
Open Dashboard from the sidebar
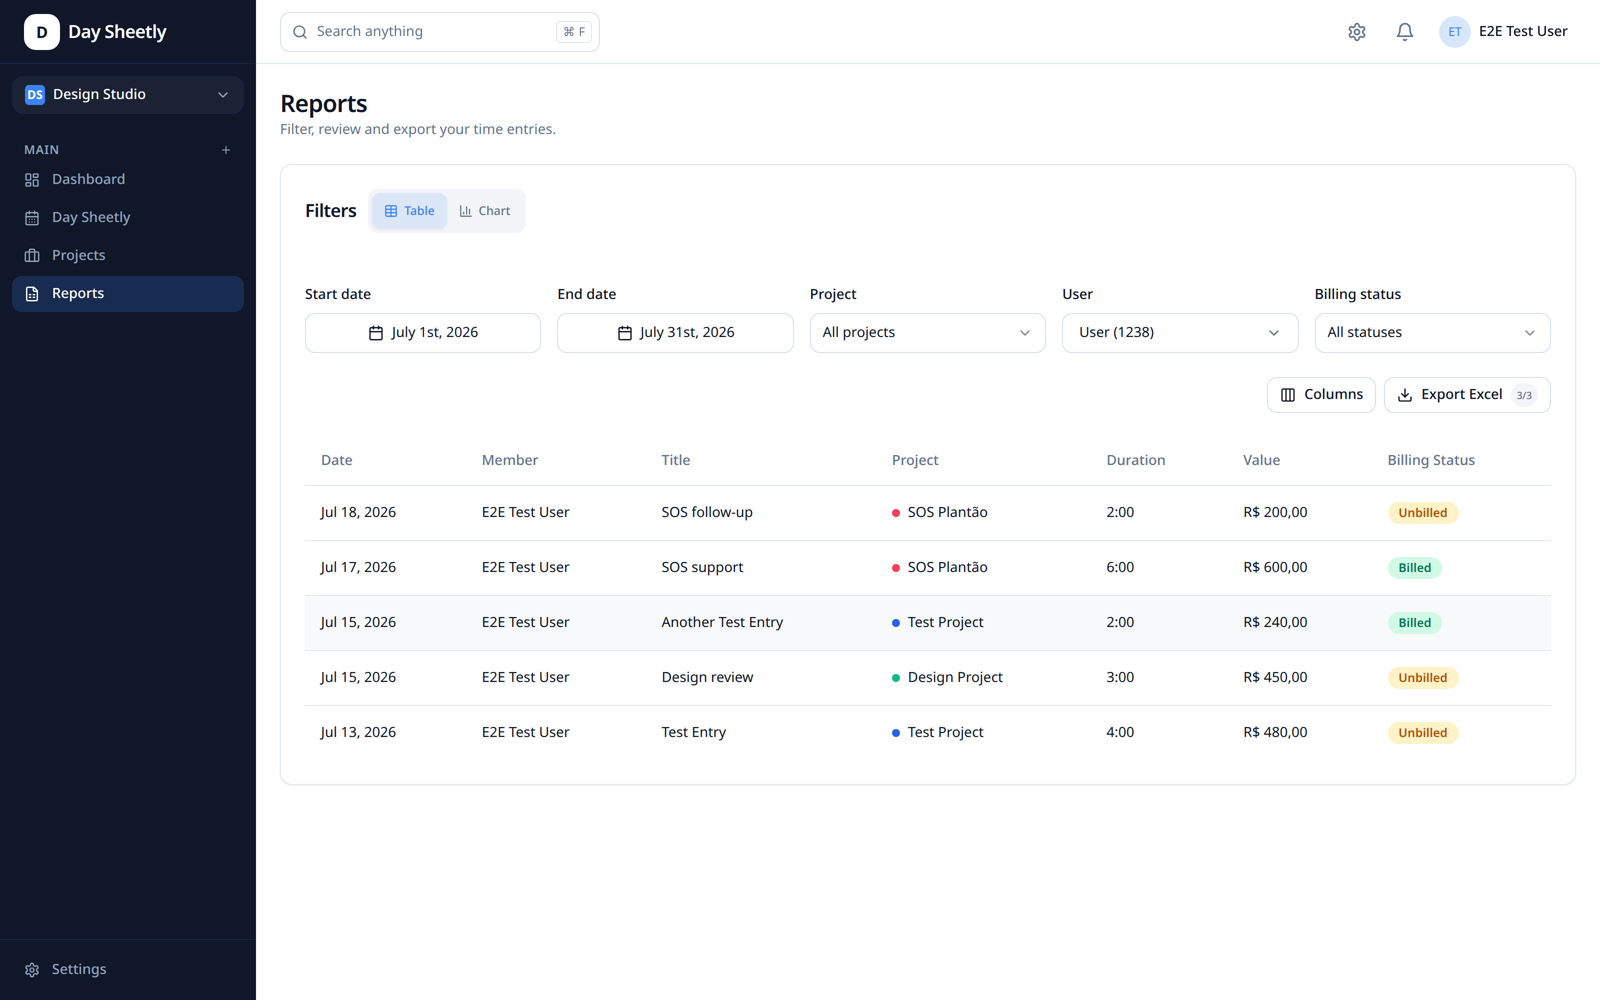(x=128, y=180)
